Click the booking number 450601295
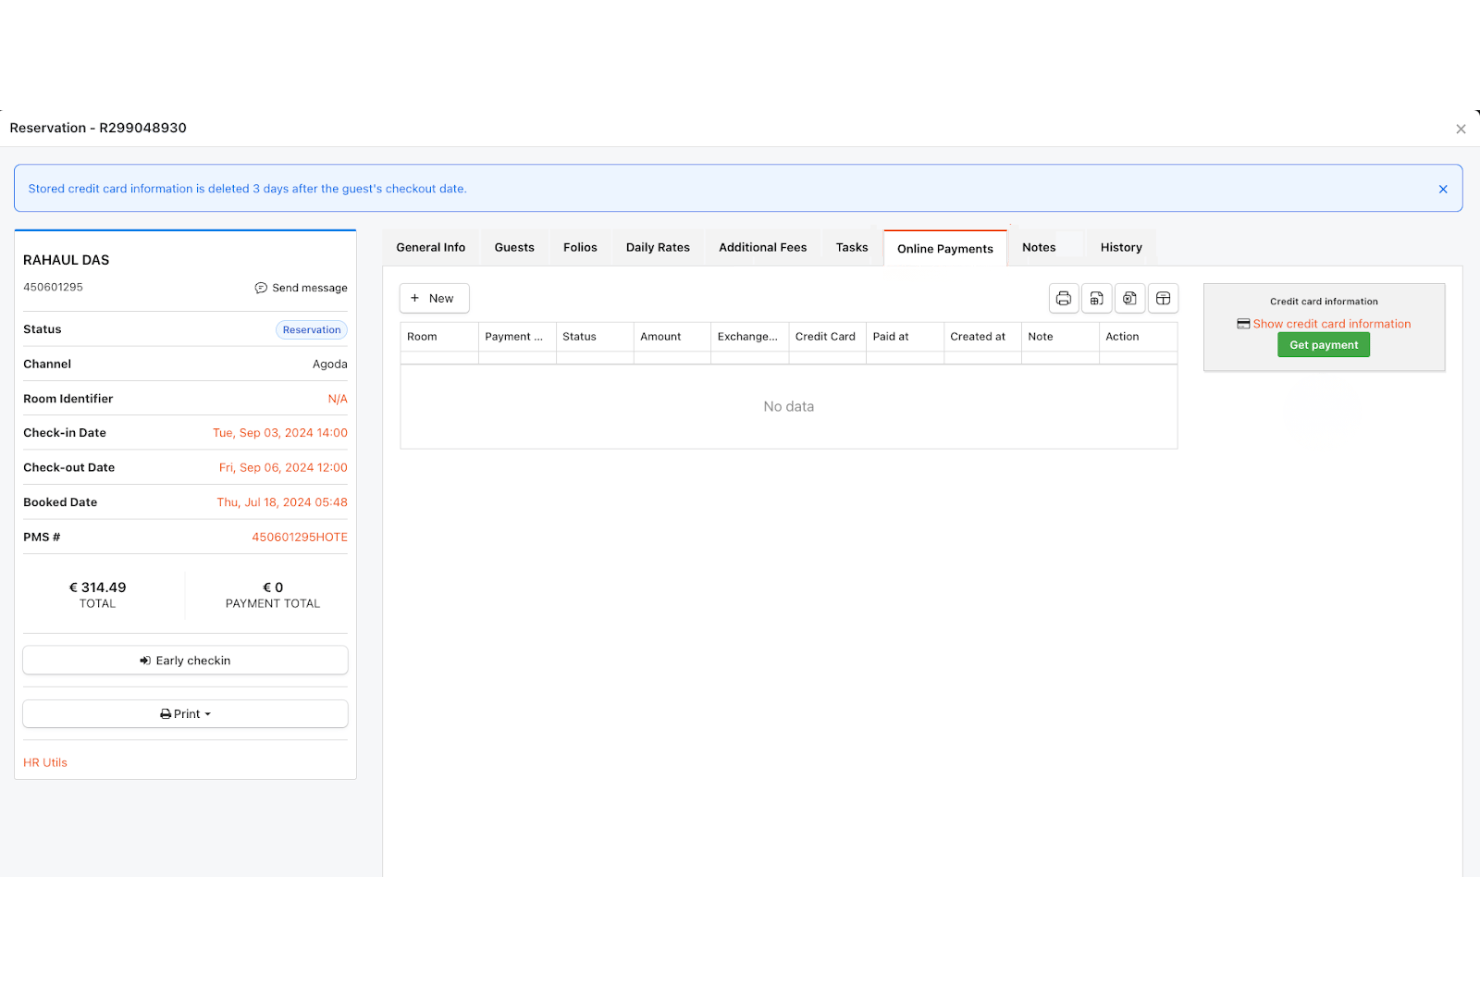 [x=53, y=287]
